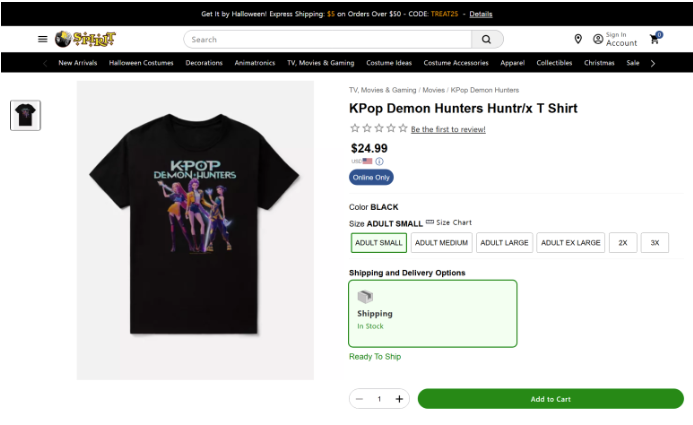Open the Size Chart ruler icon
Image resolution: width=693 pixels, height=425 pixels.
(x=430, y=222)
